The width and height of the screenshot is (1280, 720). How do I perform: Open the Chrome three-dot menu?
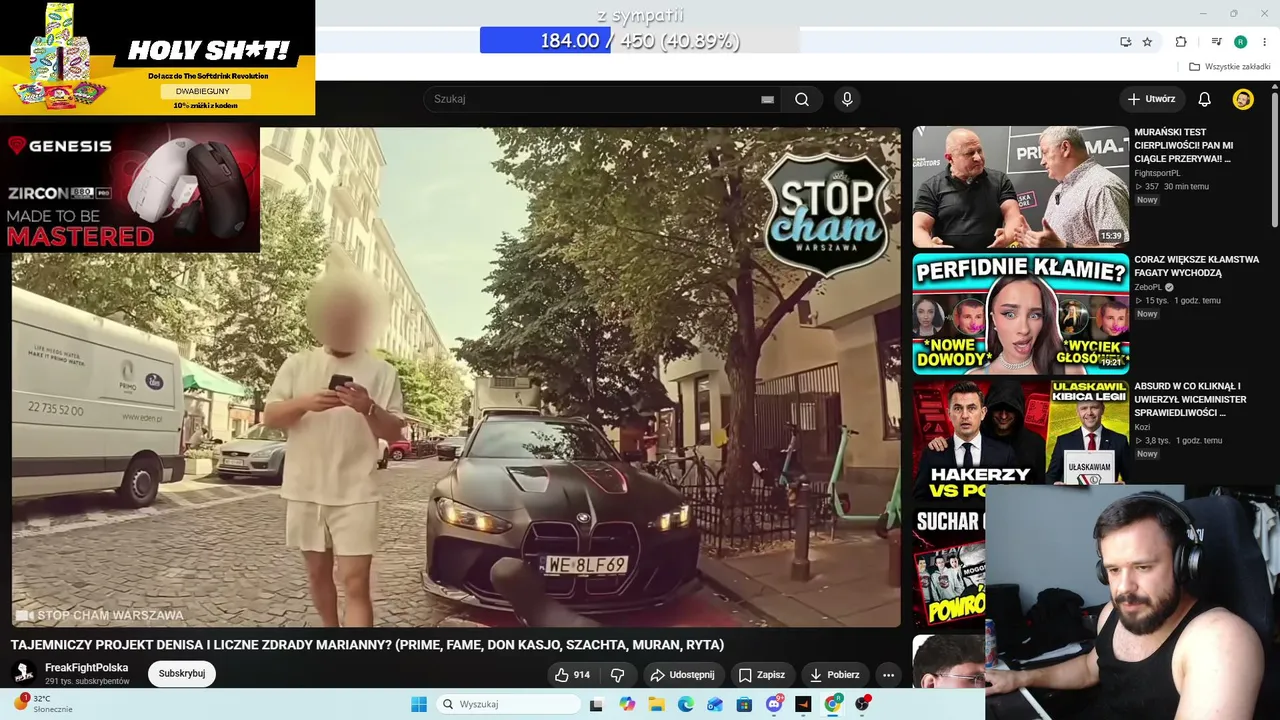point(1263,41)
